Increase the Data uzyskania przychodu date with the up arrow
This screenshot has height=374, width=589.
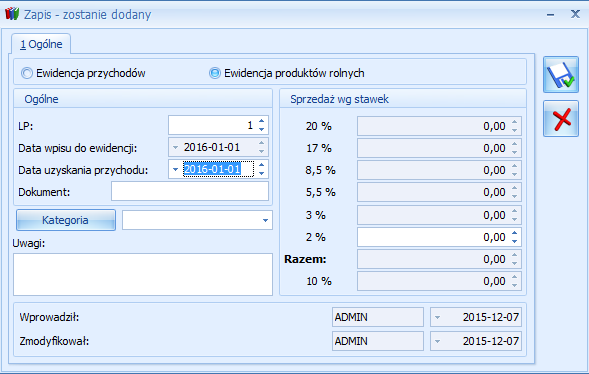tap(261, 165)
